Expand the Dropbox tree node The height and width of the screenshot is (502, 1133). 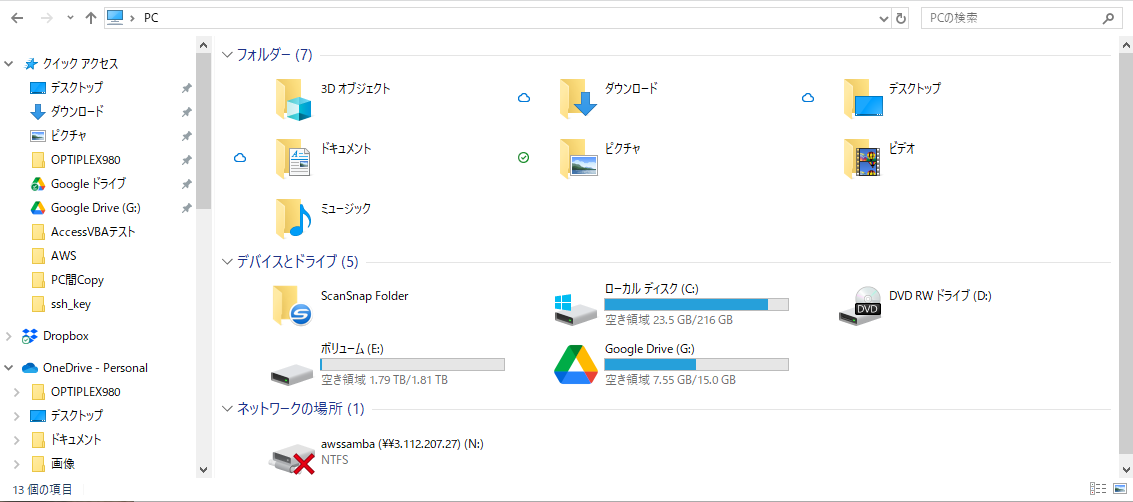click(x=10, y=336)
